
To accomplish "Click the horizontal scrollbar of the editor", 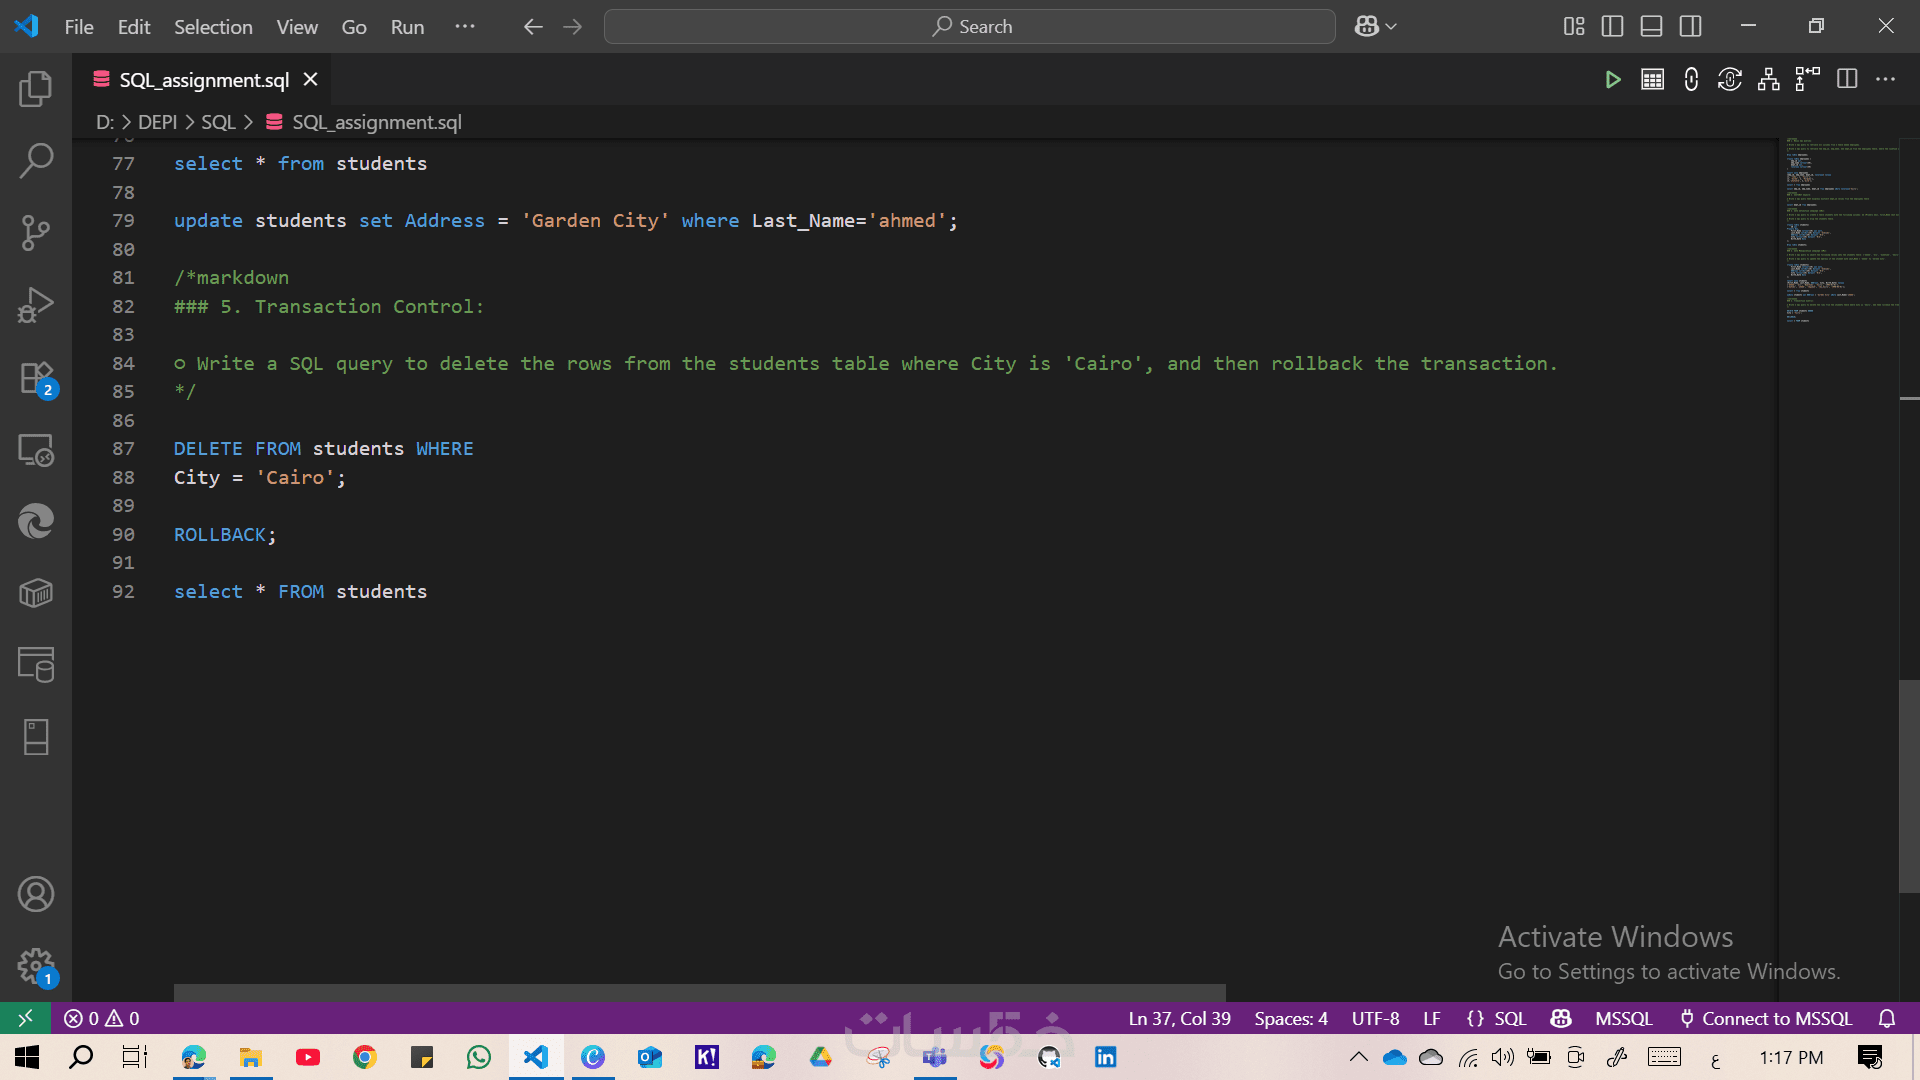I will point(700,992).
